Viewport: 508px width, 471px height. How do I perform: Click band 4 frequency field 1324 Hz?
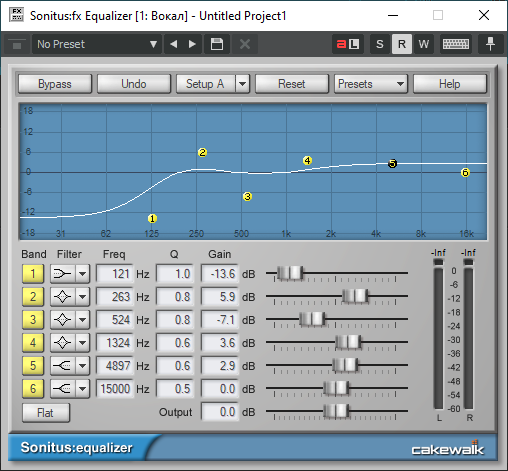(115, 343)
